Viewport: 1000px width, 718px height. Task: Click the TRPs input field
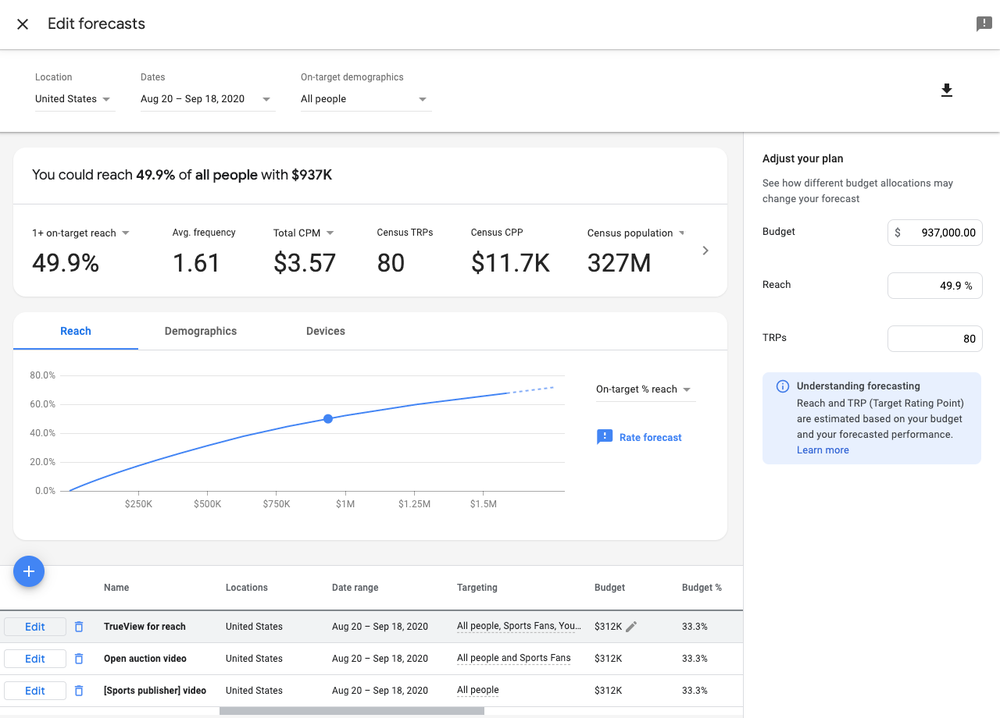click(935, 339)
